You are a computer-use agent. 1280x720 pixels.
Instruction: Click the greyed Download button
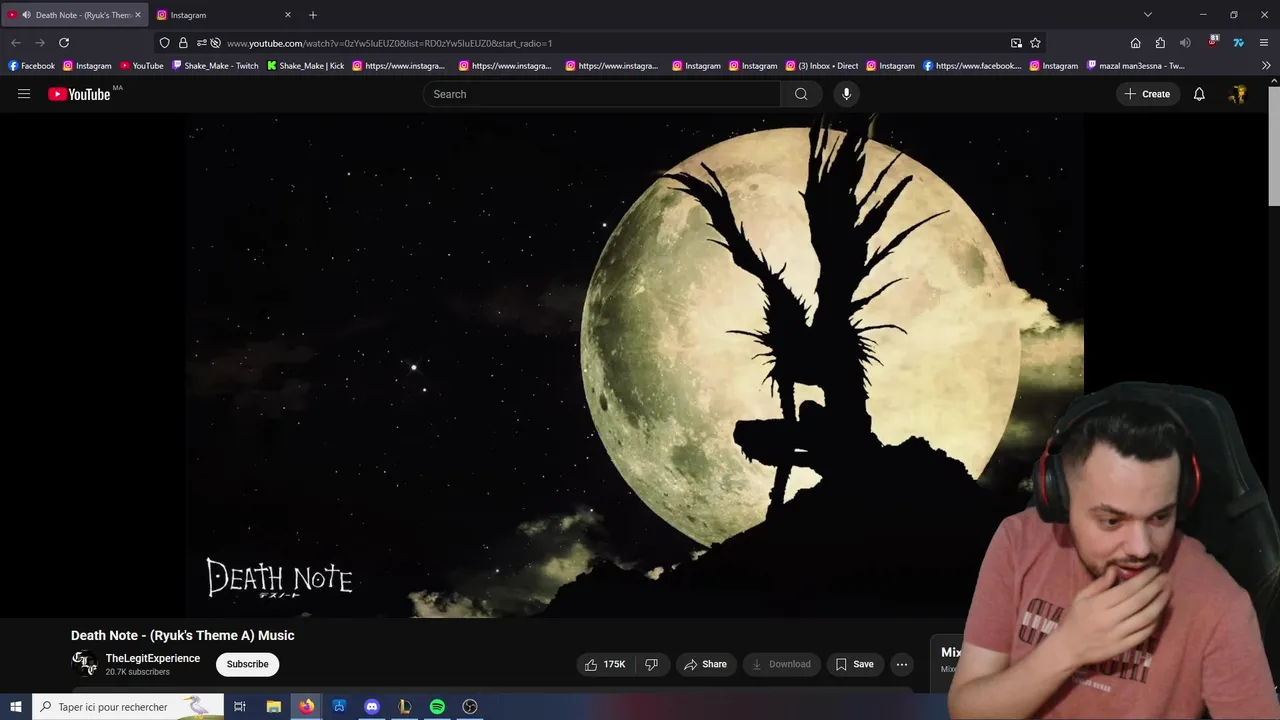pos(781,664)
